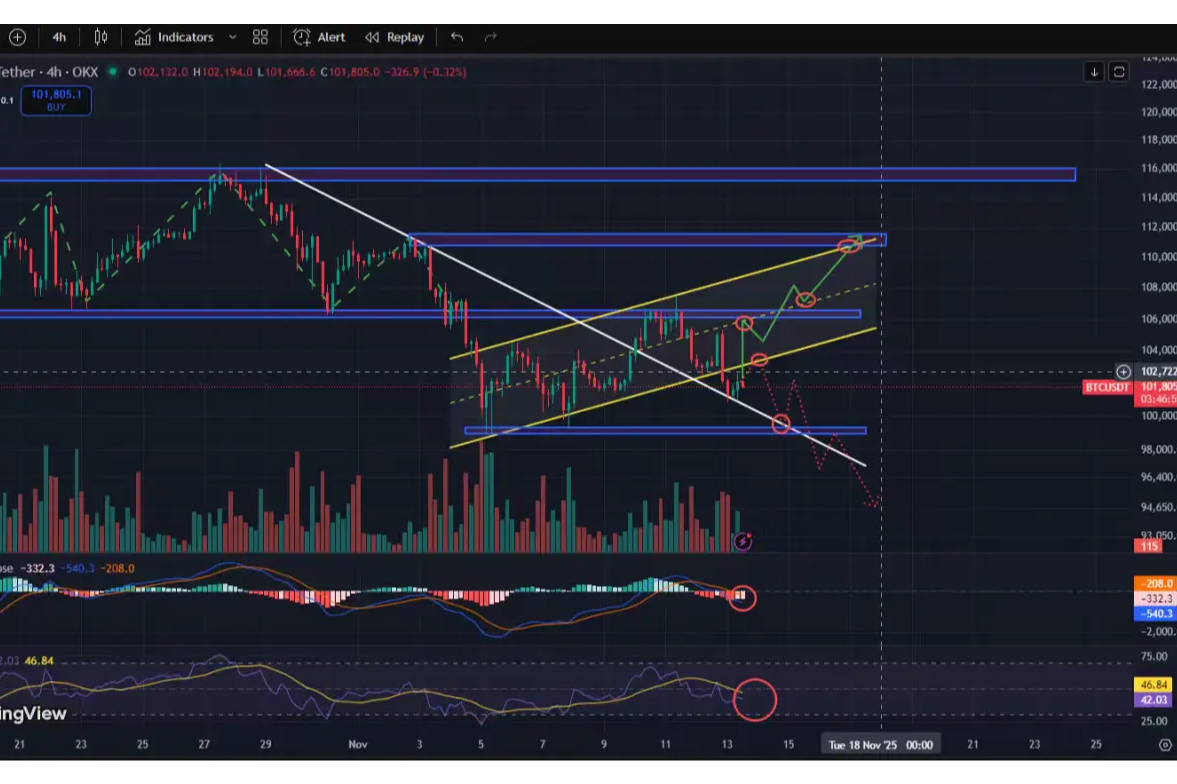Viewport: 1177px width, 784px height.
Task: Redo the last chart action
Action: coord(490,37)
